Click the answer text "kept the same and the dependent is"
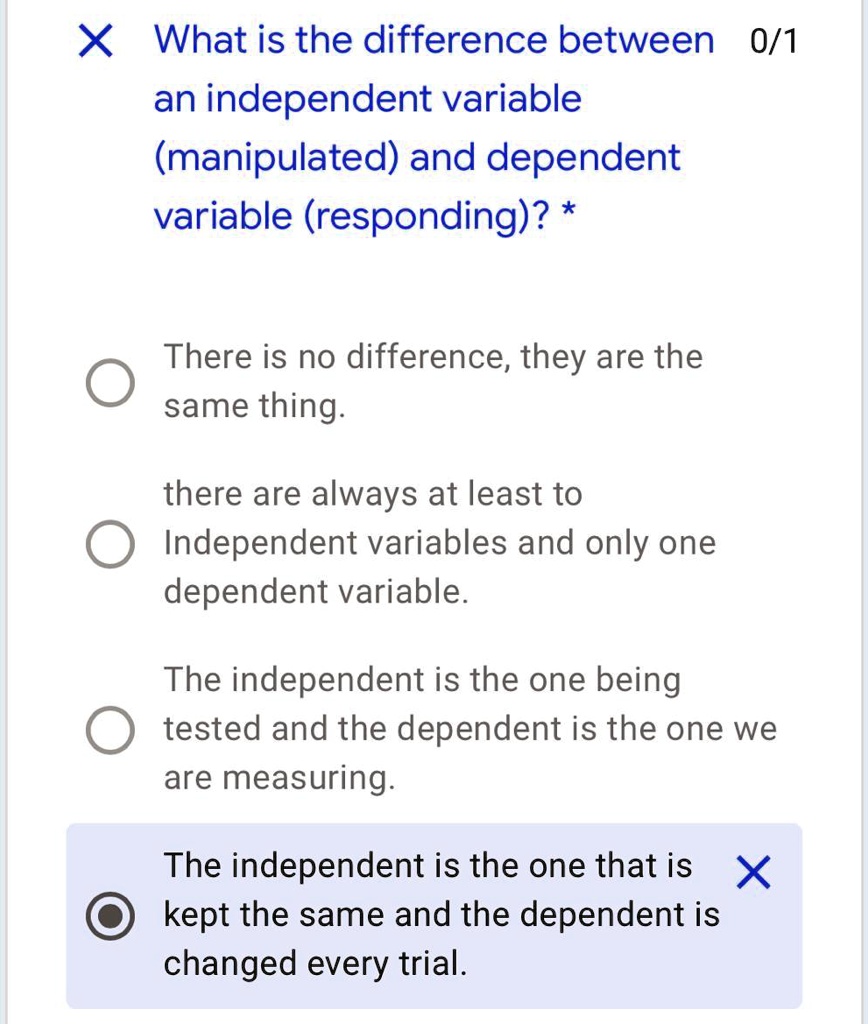 [x=441, y=915]
